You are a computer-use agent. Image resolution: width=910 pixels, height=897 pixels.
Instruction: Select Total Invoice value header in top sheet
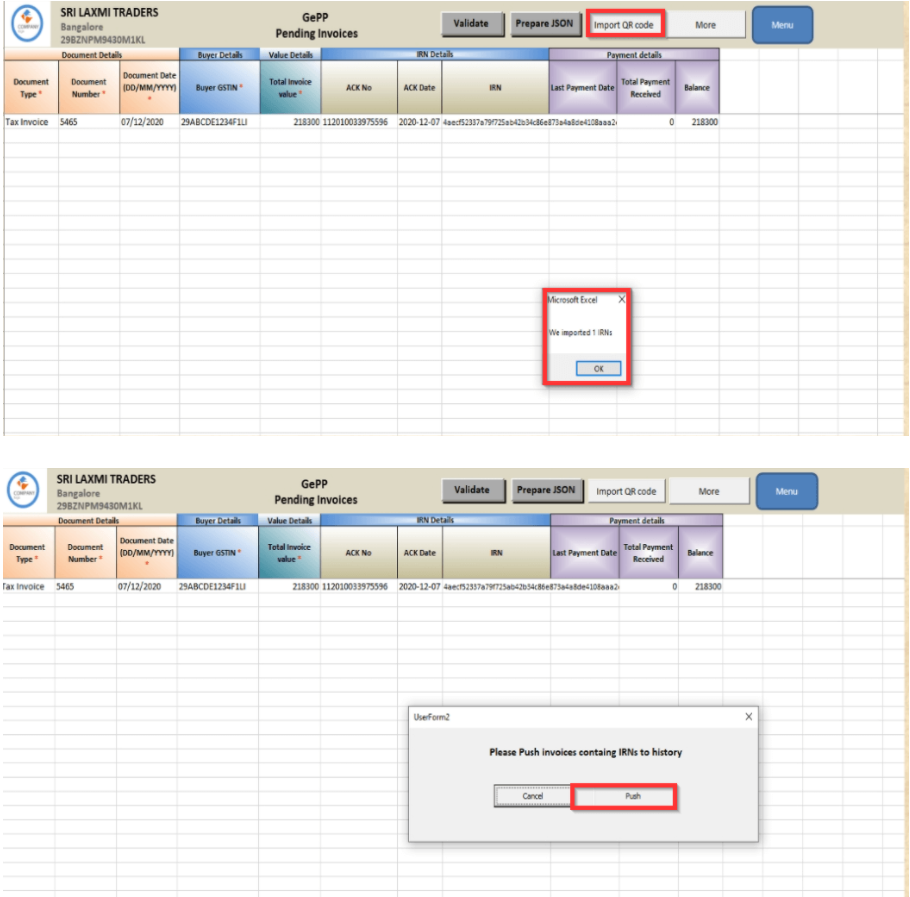[290, 88]
